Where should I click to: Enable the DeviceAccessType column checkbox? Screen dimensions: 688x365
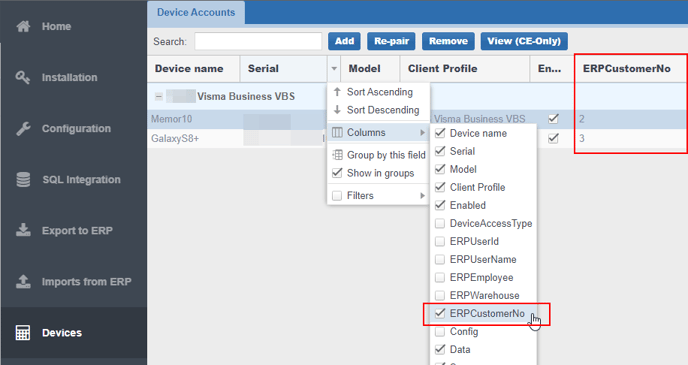440,223
